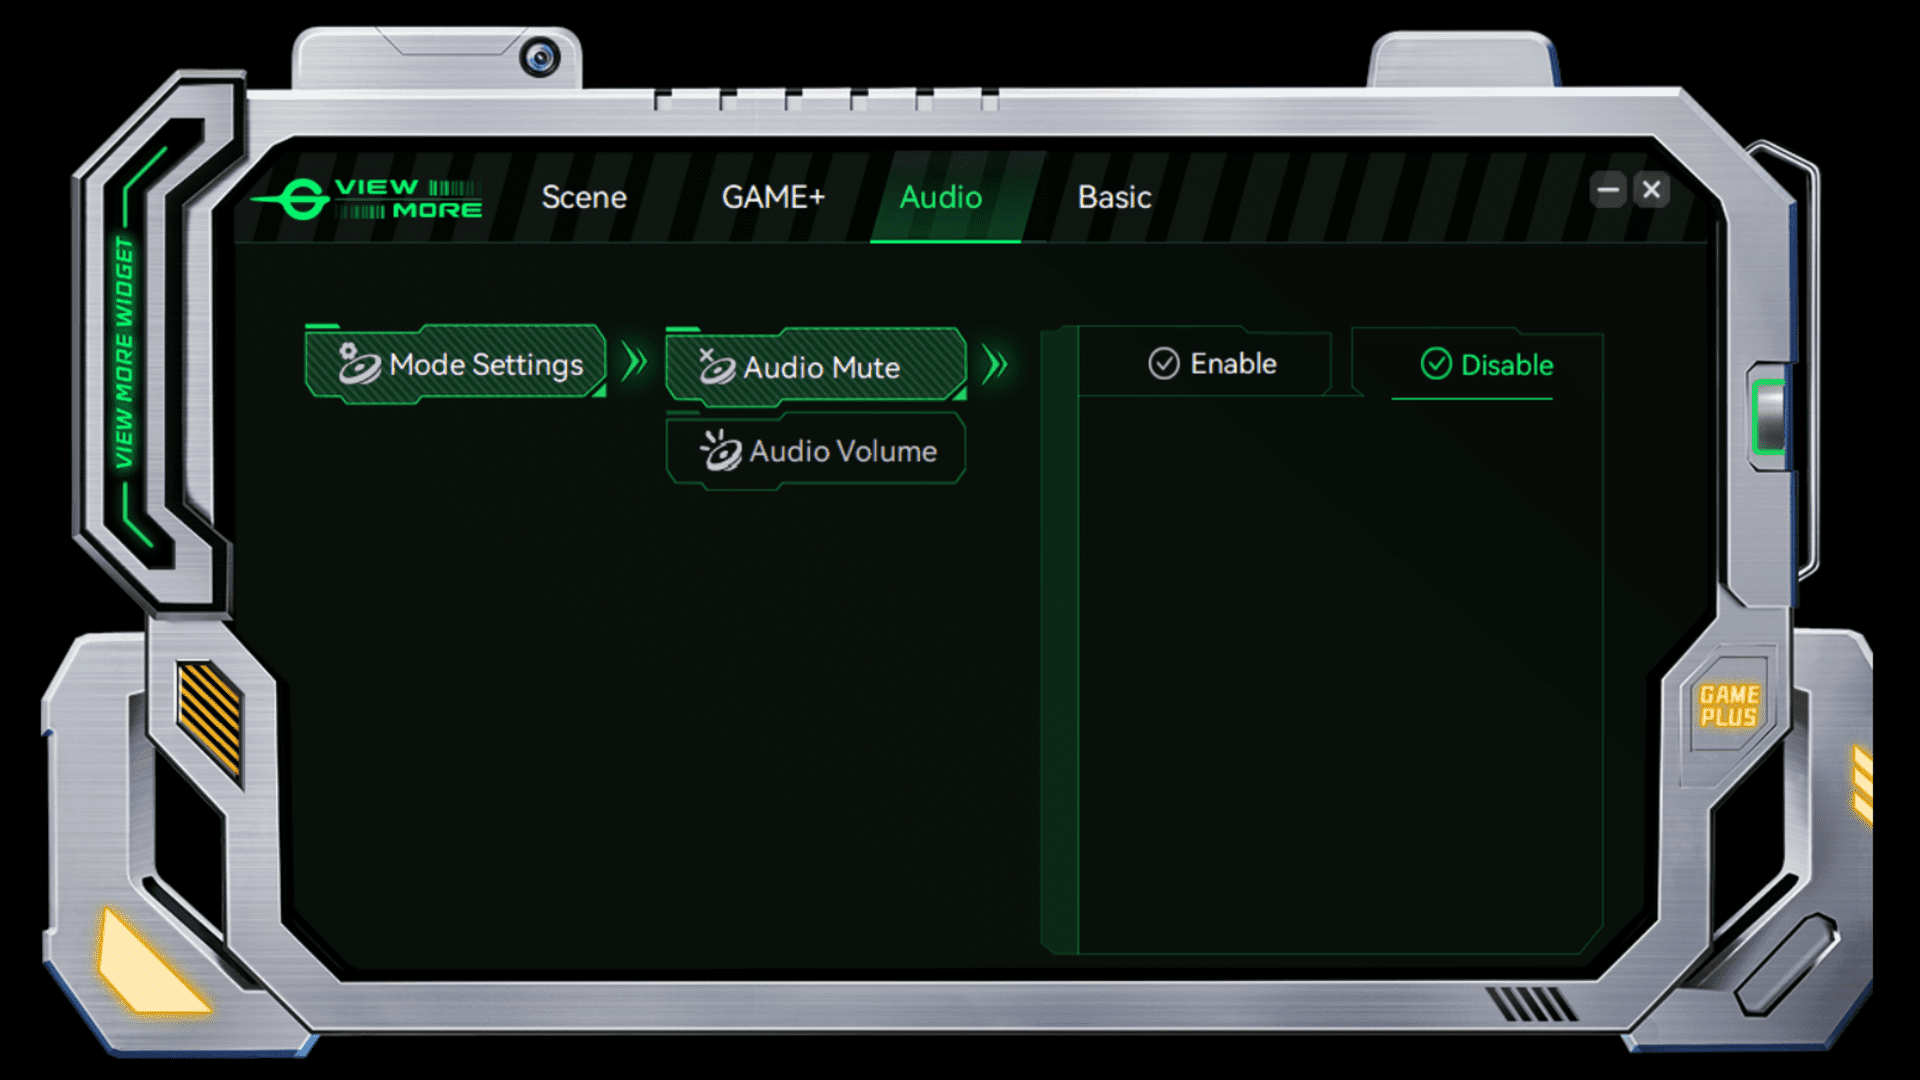
Task: Select the Audio Volume menu button
Action: pyautogui.click(x=816, y=452)
